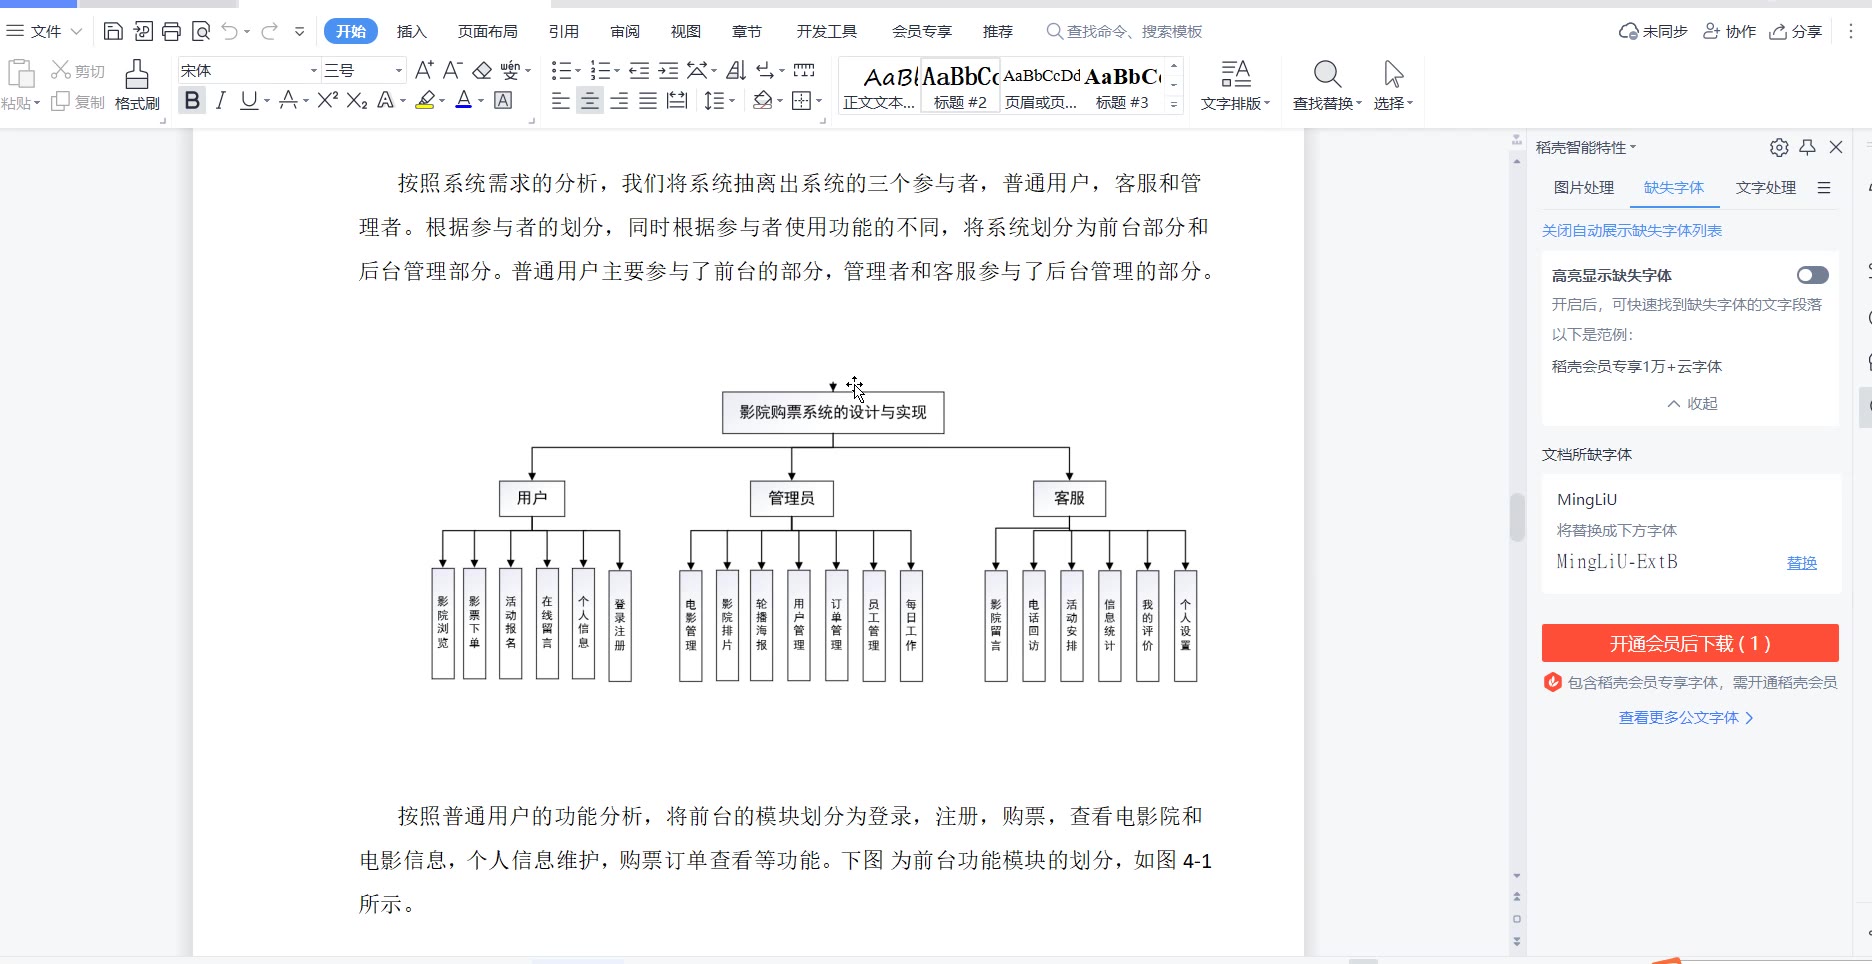
Task: Open the font size dropdown (三号)
Action: click(399, 70)
